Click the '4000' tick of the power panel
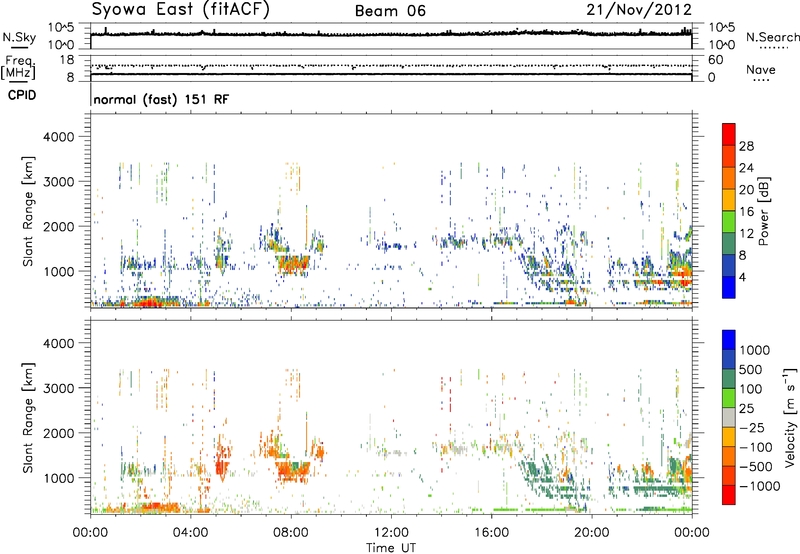 tap(58, 137)
